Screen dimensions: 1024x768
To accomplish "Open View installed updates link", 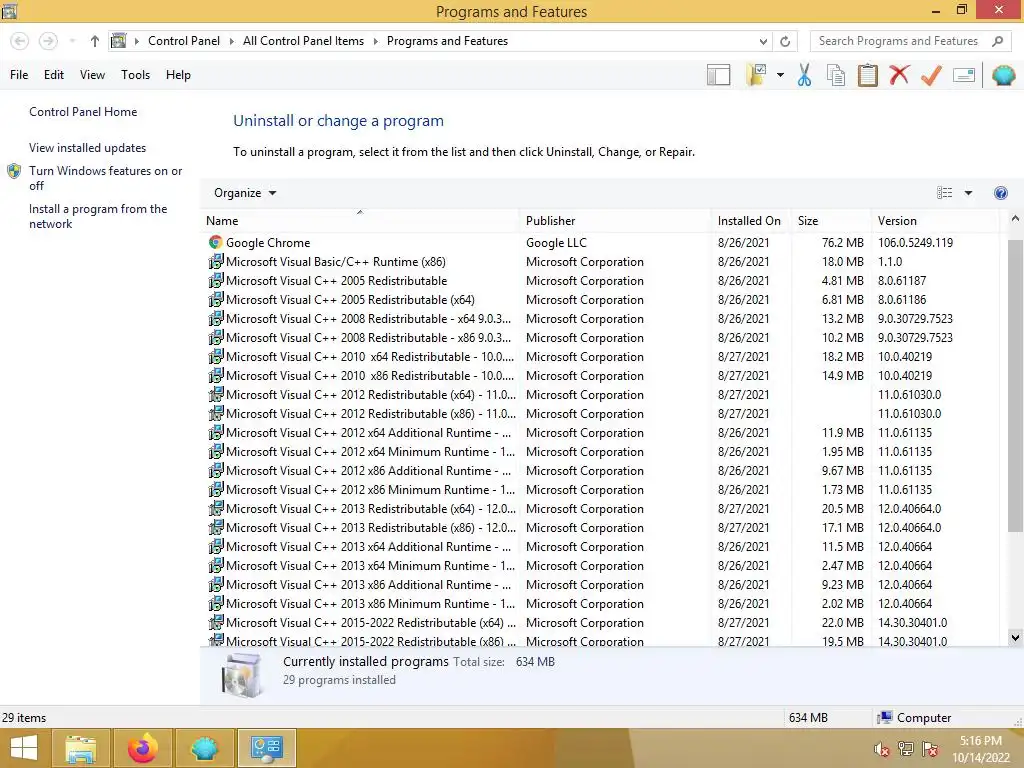I will [x=88, y=148].
